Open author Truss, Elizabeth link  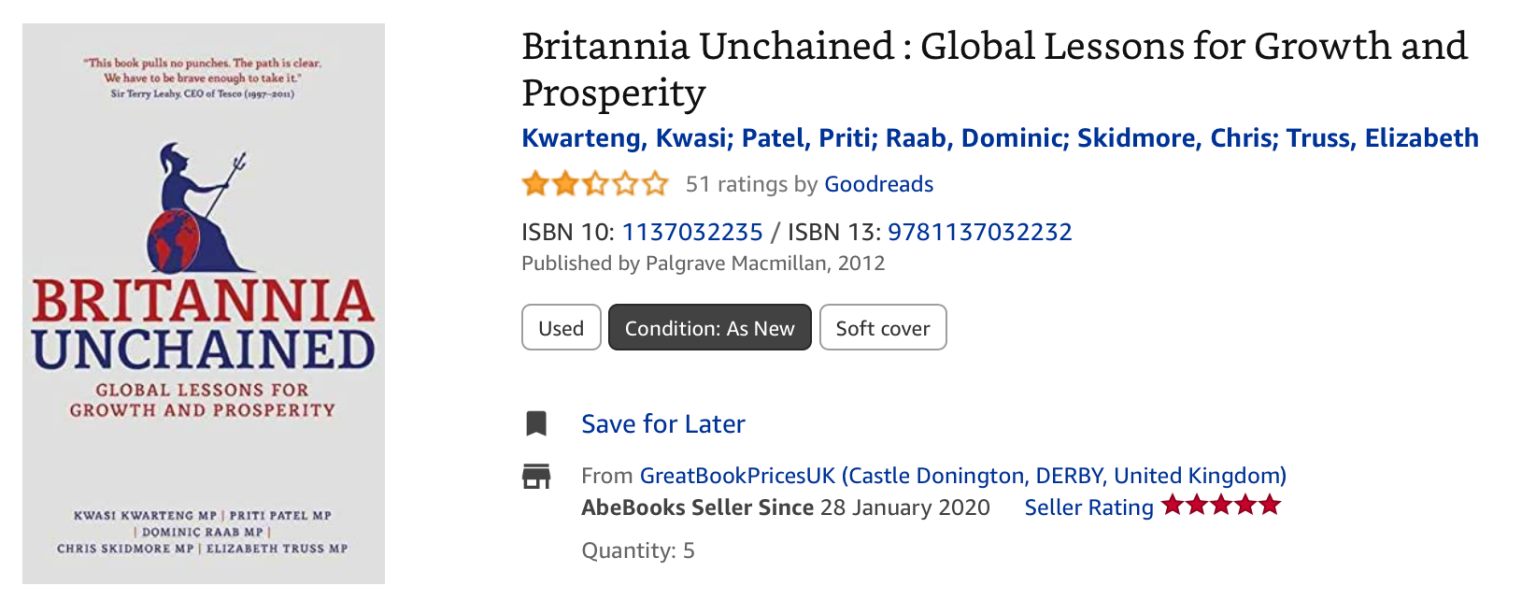tap(1382, 138)
